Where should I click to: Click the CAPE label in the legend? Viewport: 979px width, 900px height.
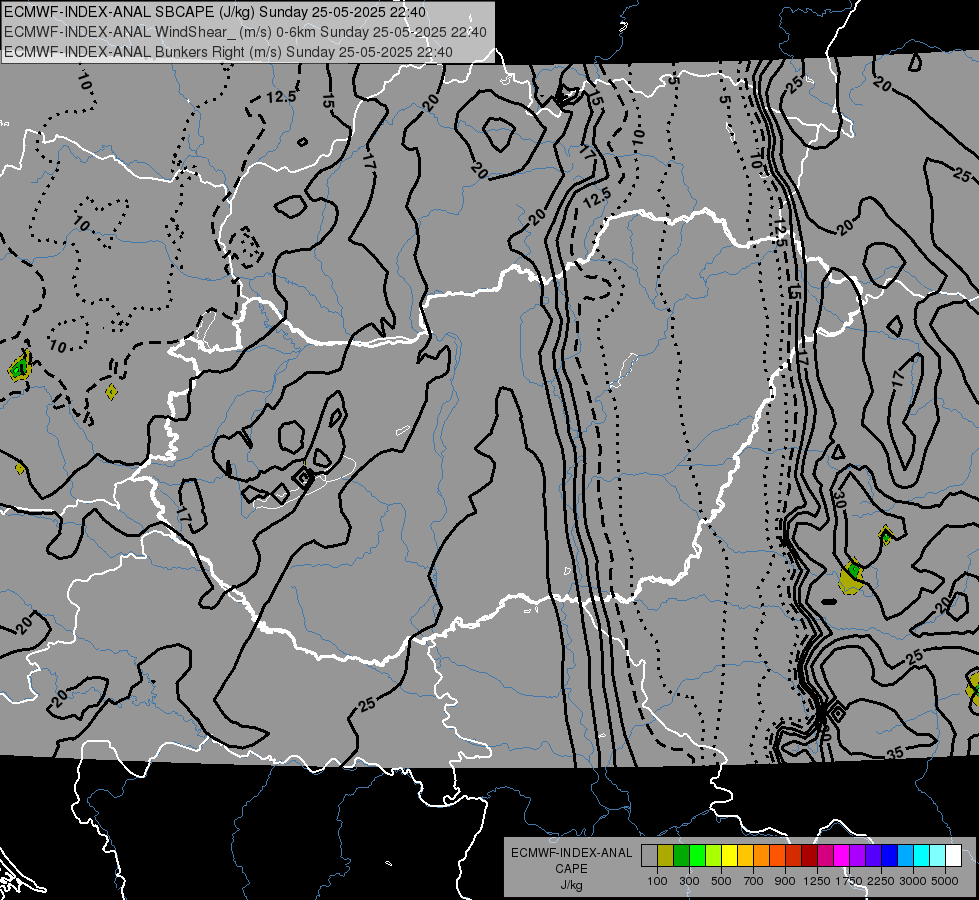pos(571,869)
